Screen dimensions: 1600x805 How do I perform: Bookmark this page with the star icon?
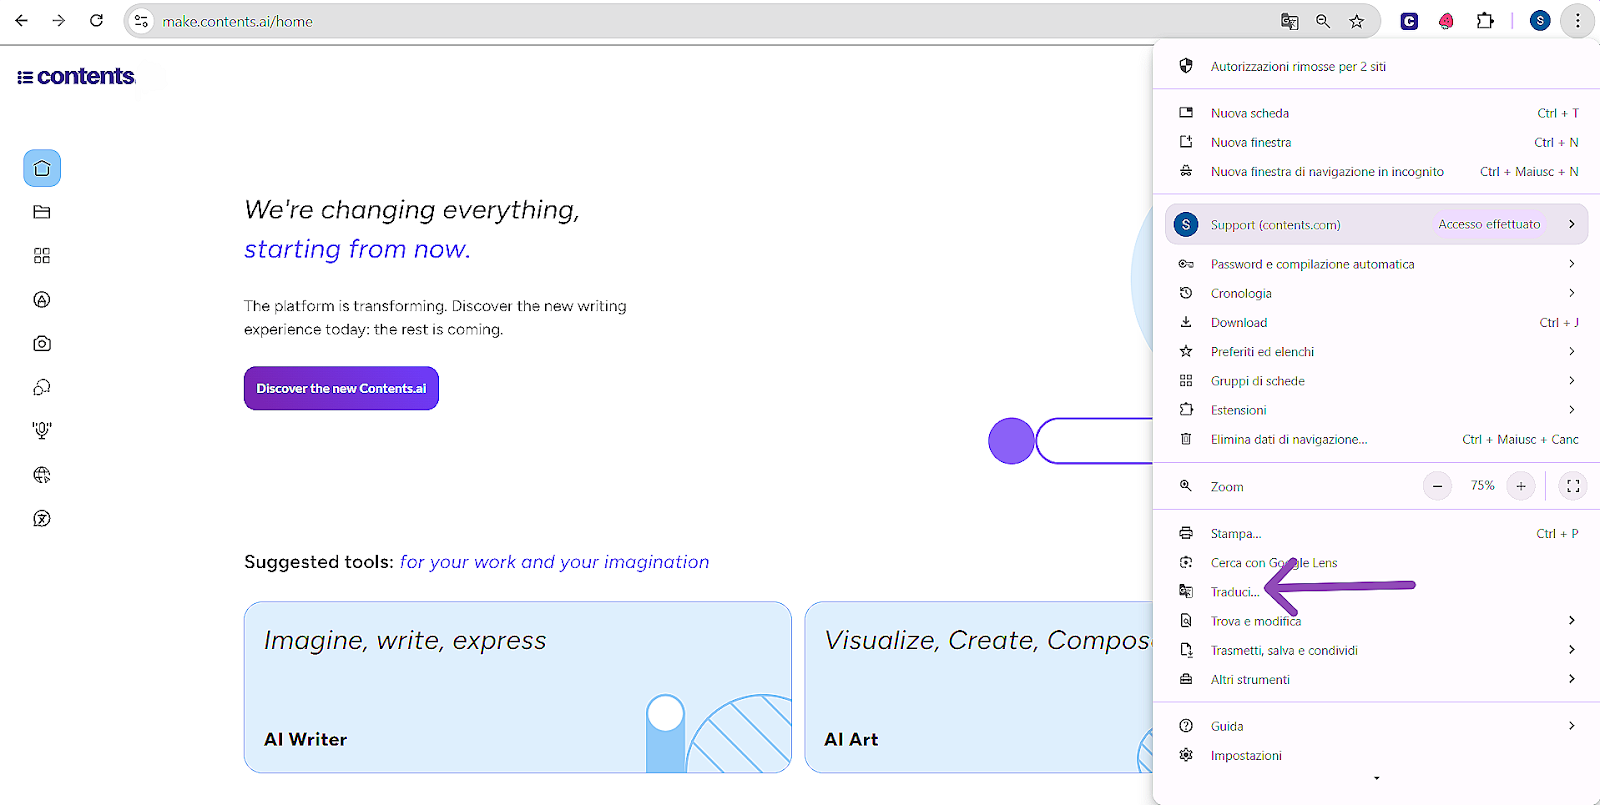click(x=1356, y=21)
